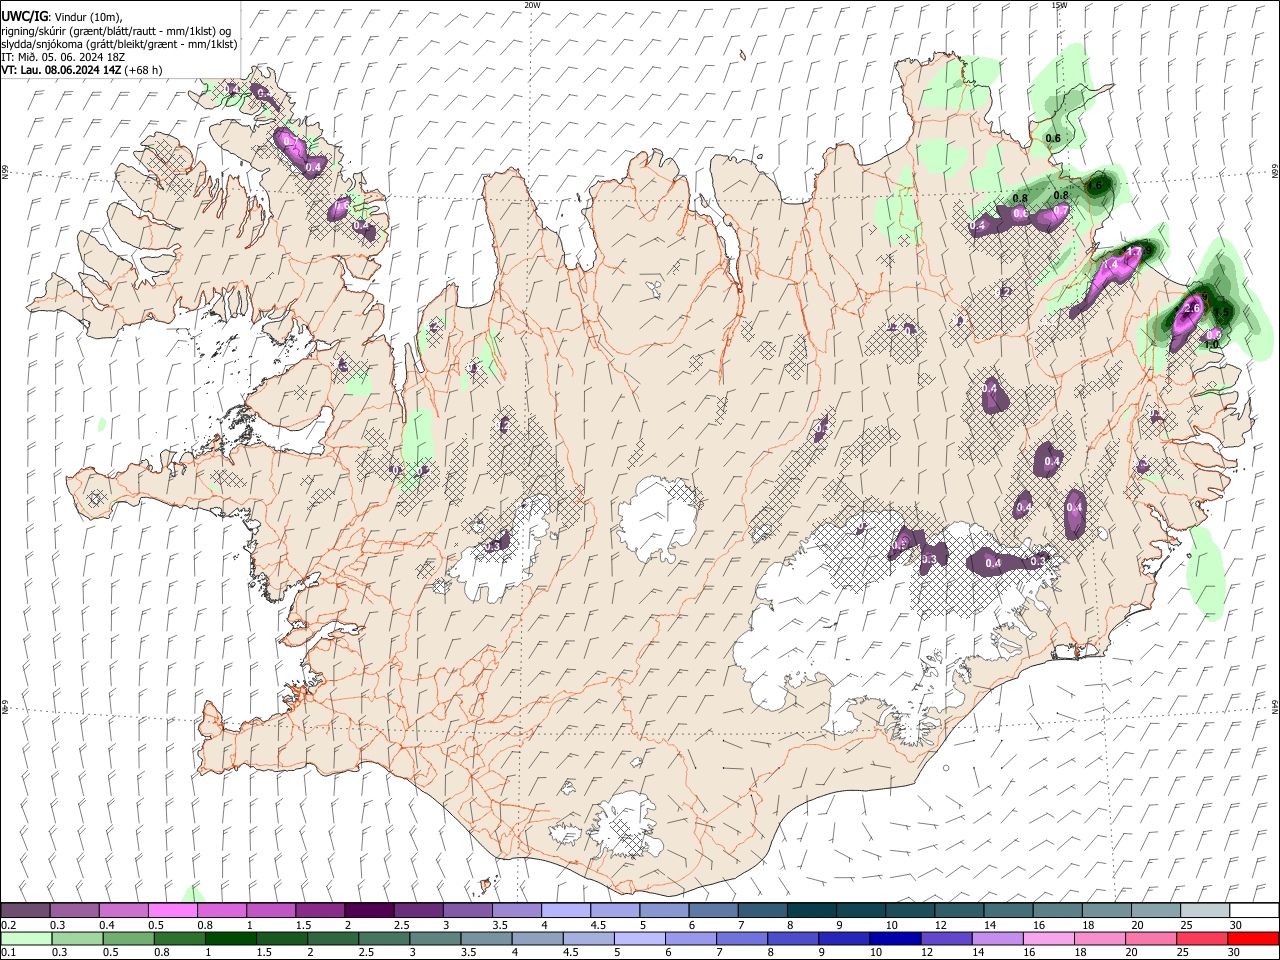1280x960 pixels.
Task: Click the '1.6' value label in the northeast
Action: point(1094,185)
